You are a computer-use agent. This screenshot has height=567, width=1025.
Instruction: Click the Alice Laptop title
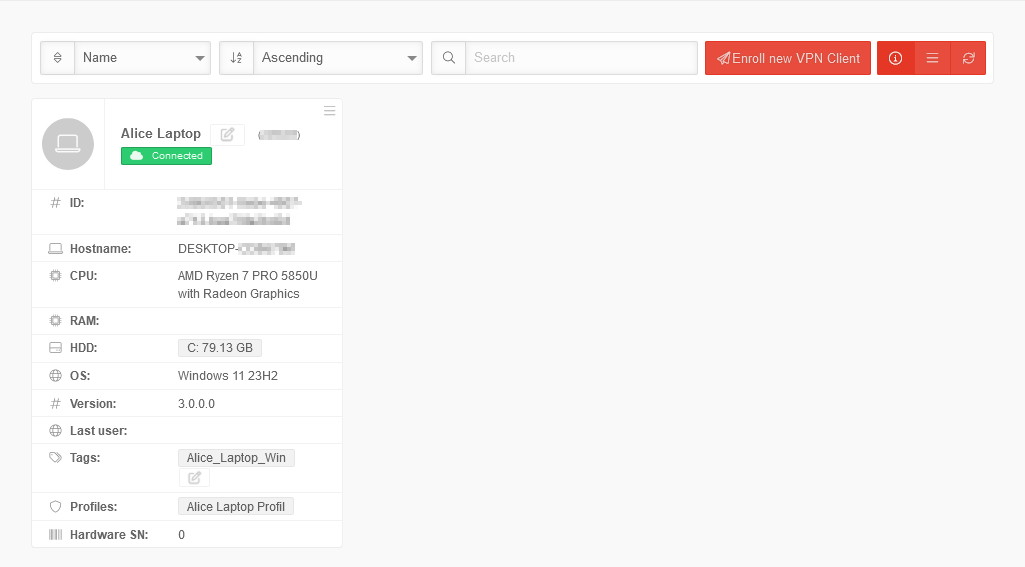pos(160,134)
